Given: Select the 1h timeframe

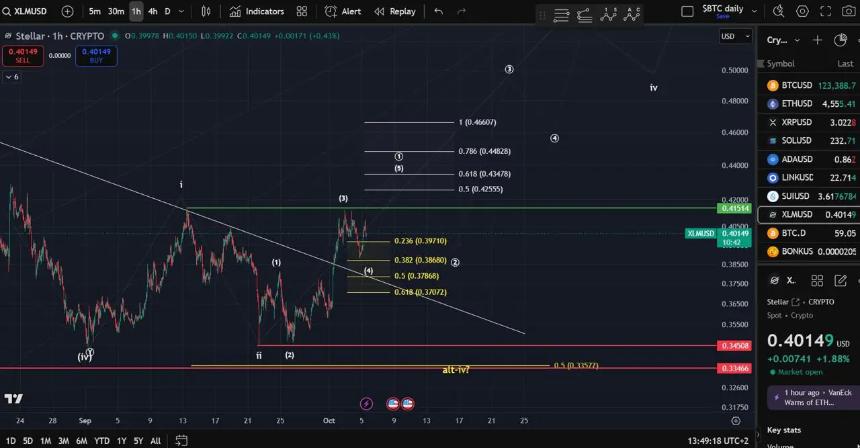Looking at the screenshot, I should coord(136,11).
